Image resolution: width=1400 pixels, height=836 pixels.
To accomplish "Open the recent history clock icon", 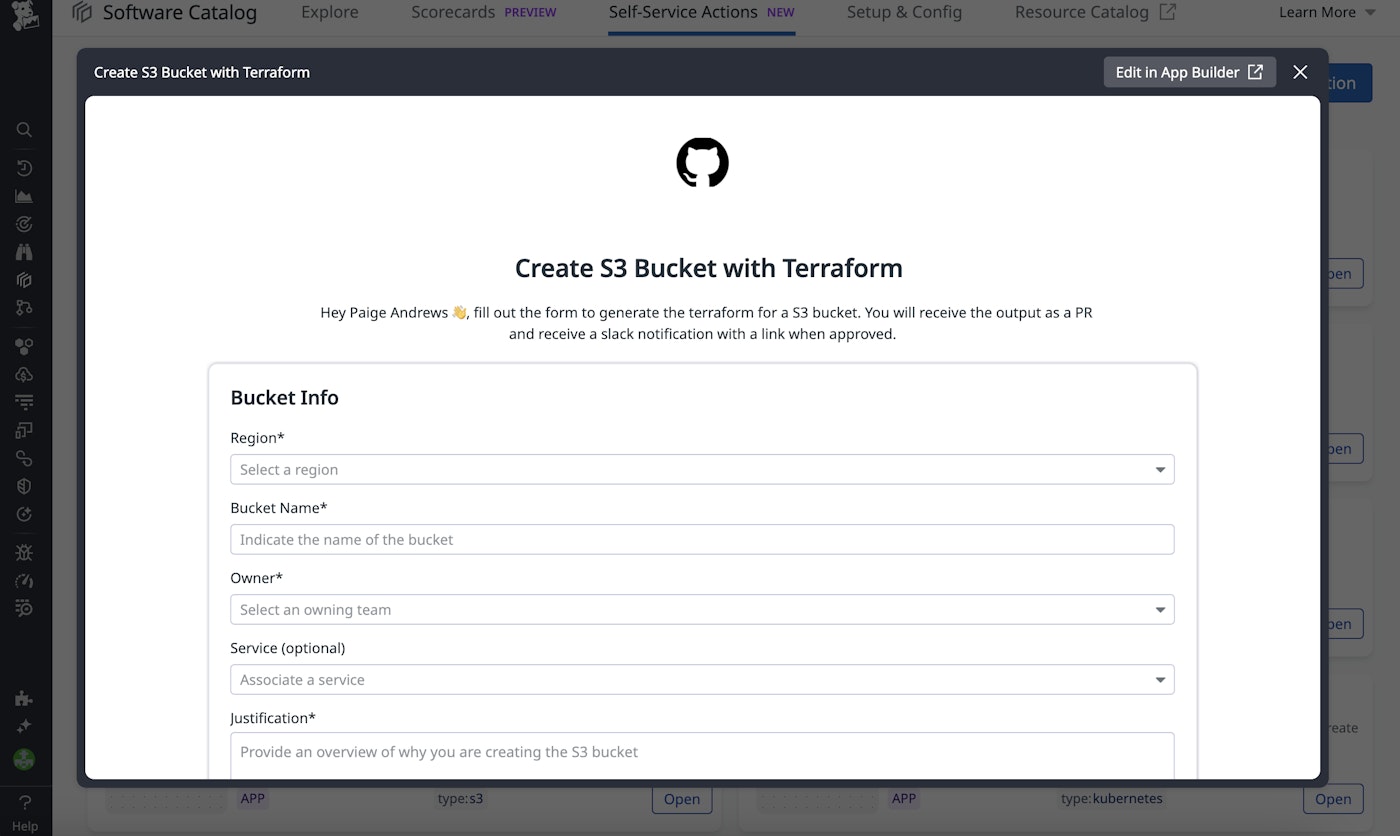I will tap(25, 168).
